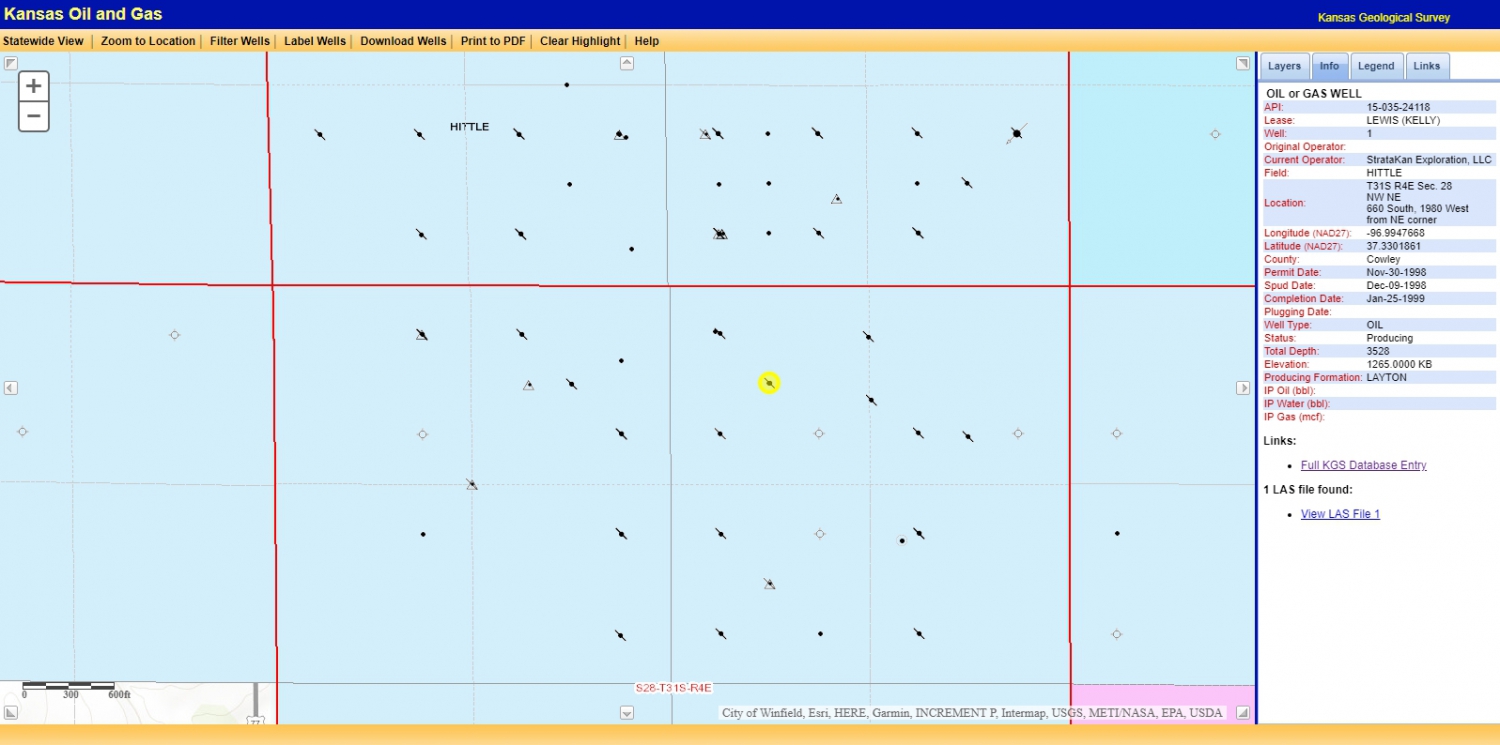Image resolution: width=1500 pixels, height=745 pixels.
Task: Choose Zoom to Location
Action: point(148,41)
